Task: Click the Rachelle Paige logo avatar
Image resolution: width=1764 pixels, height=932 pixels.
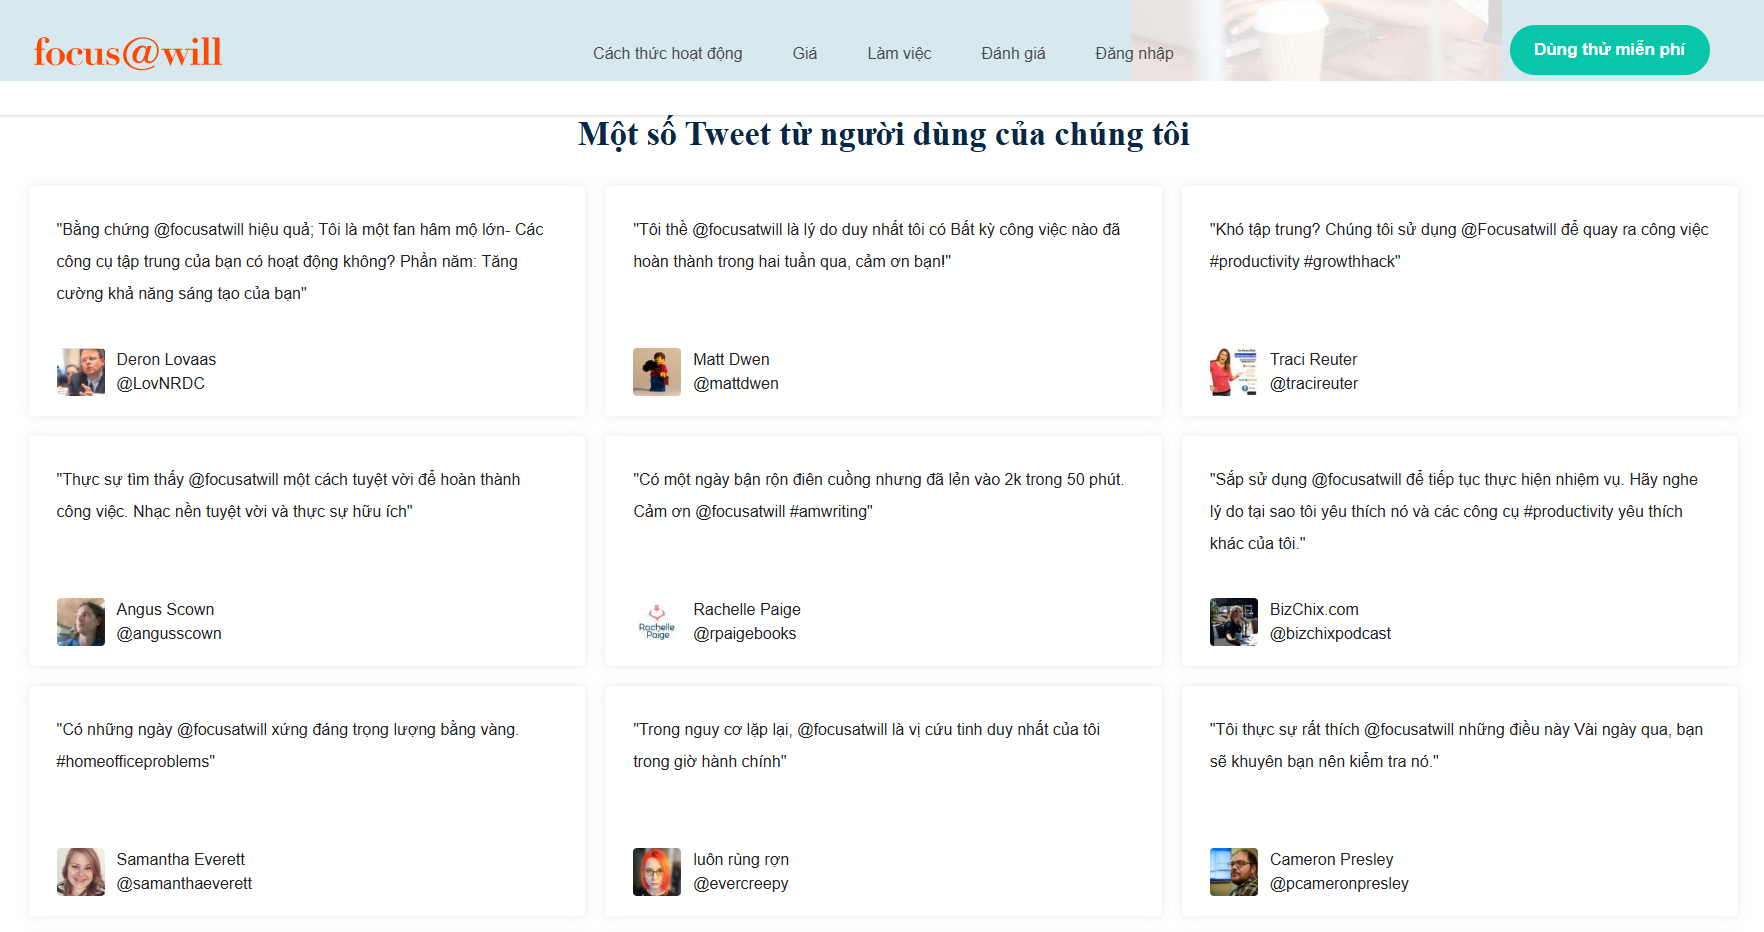Action: pyautogui.click(x=657, y=622)
